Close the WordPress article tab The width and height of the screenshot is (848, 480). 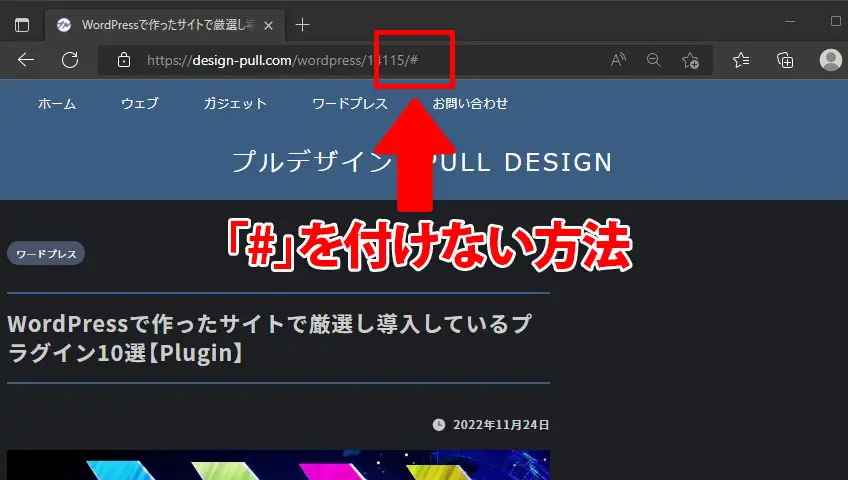coord(268,25)
